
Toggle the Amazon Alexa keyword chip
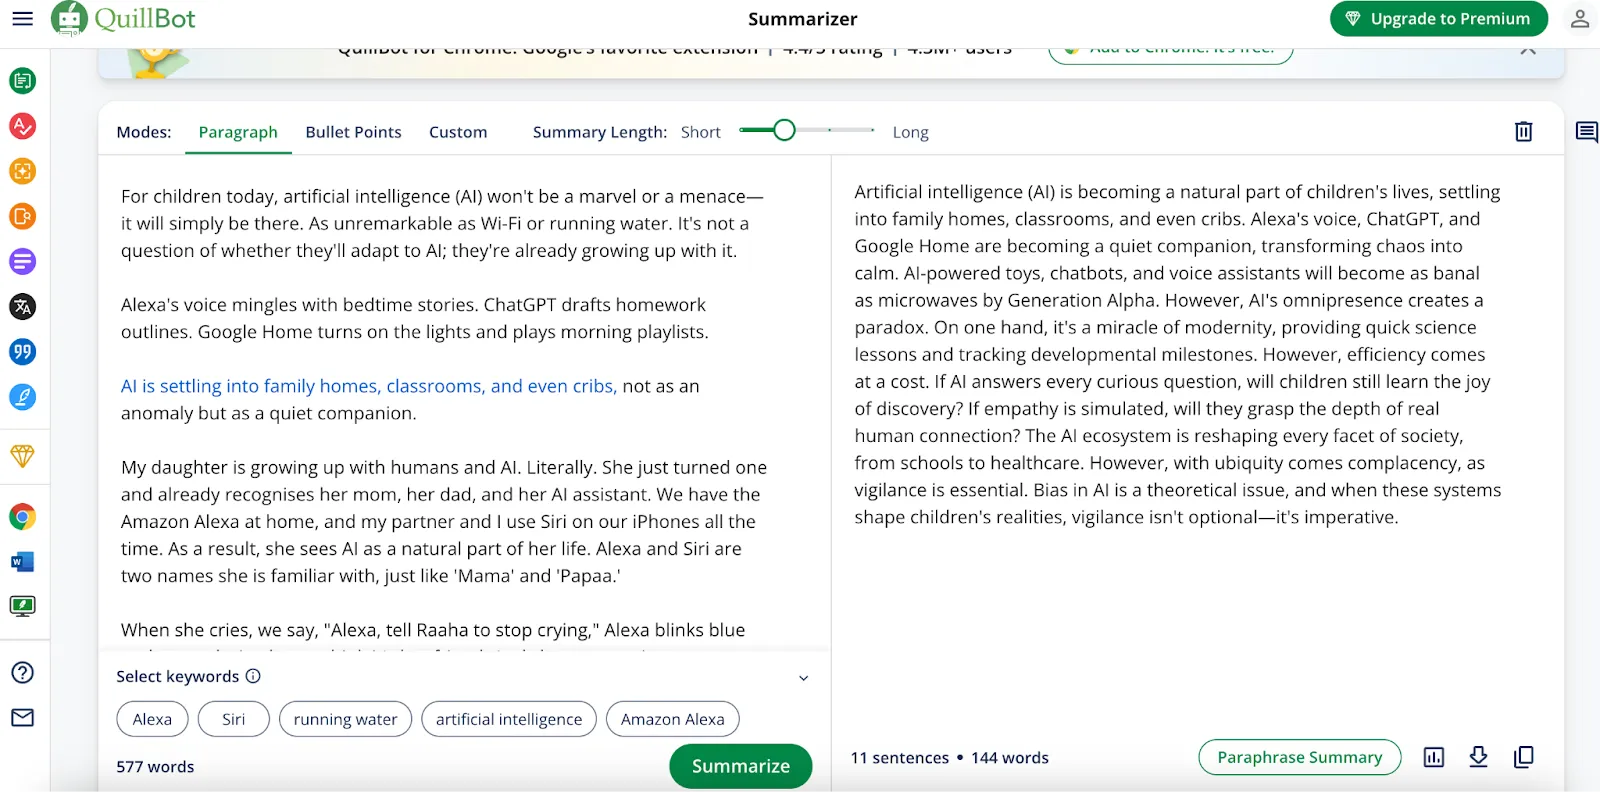pyautogui.click(x=672, y=719)
